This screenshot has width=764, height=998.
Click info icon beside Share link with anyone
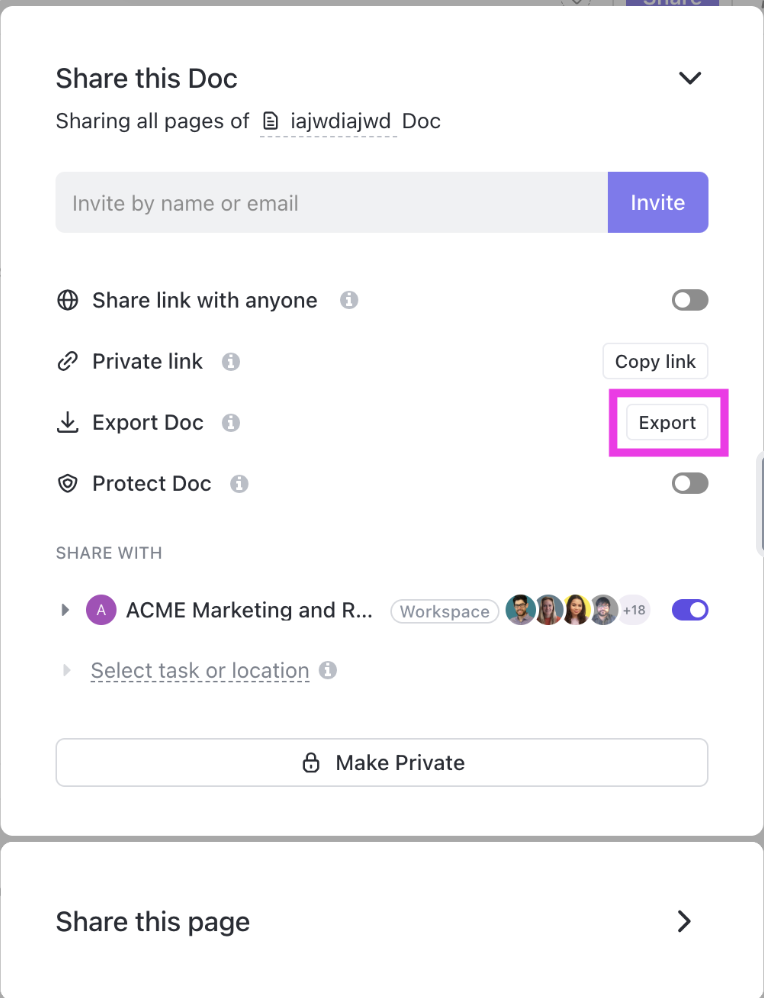[x=349, y=300]
